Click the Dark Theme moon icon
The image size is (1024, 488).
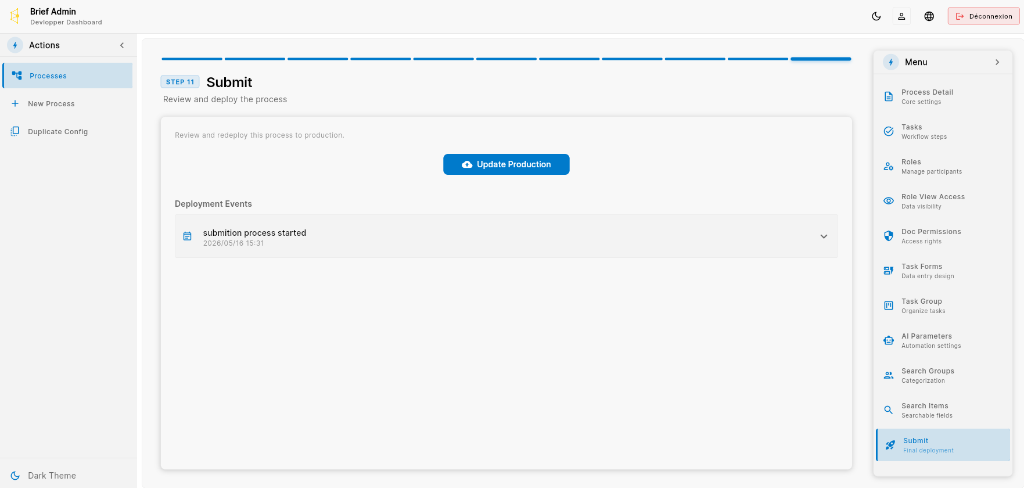[15, 476]
